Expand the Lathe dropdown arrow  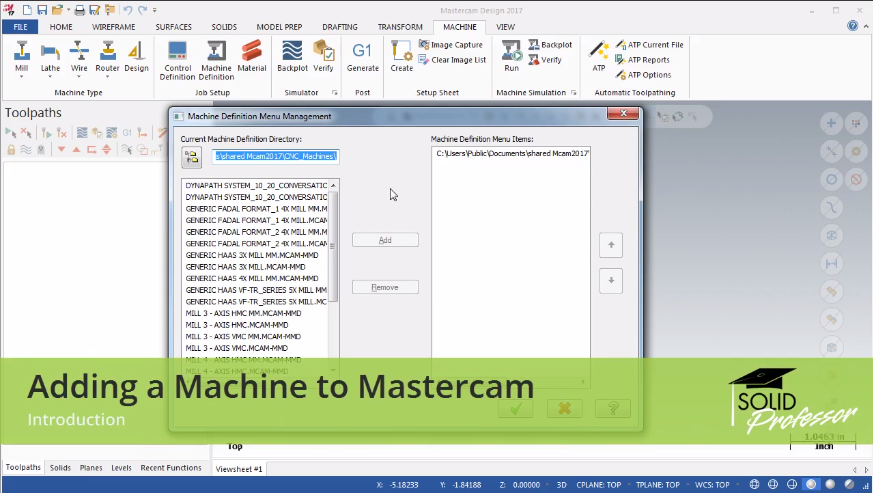pyautogui.click(x=50, y=76)
